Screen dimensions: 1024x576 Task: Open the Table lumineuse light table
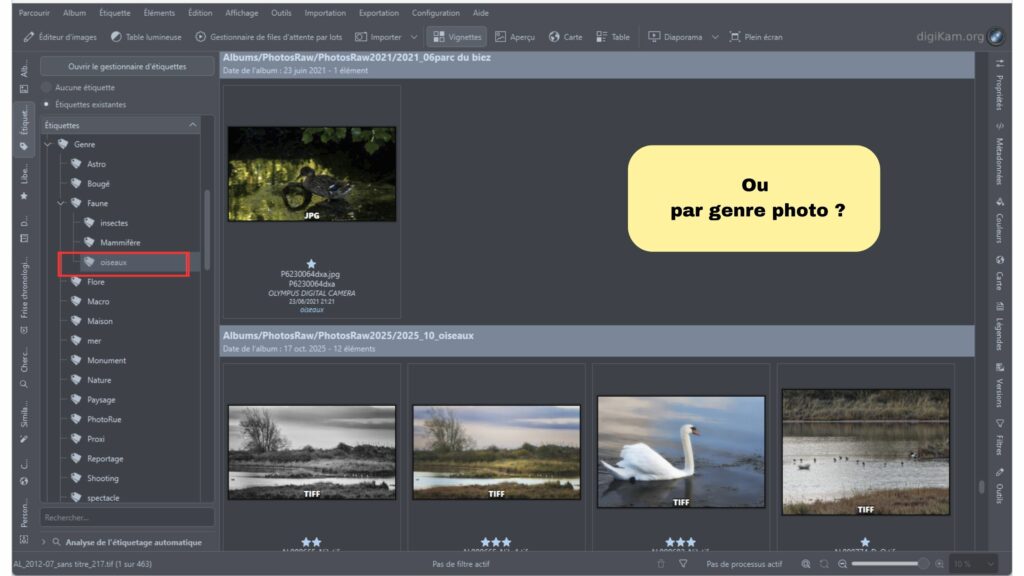(146, 37)
